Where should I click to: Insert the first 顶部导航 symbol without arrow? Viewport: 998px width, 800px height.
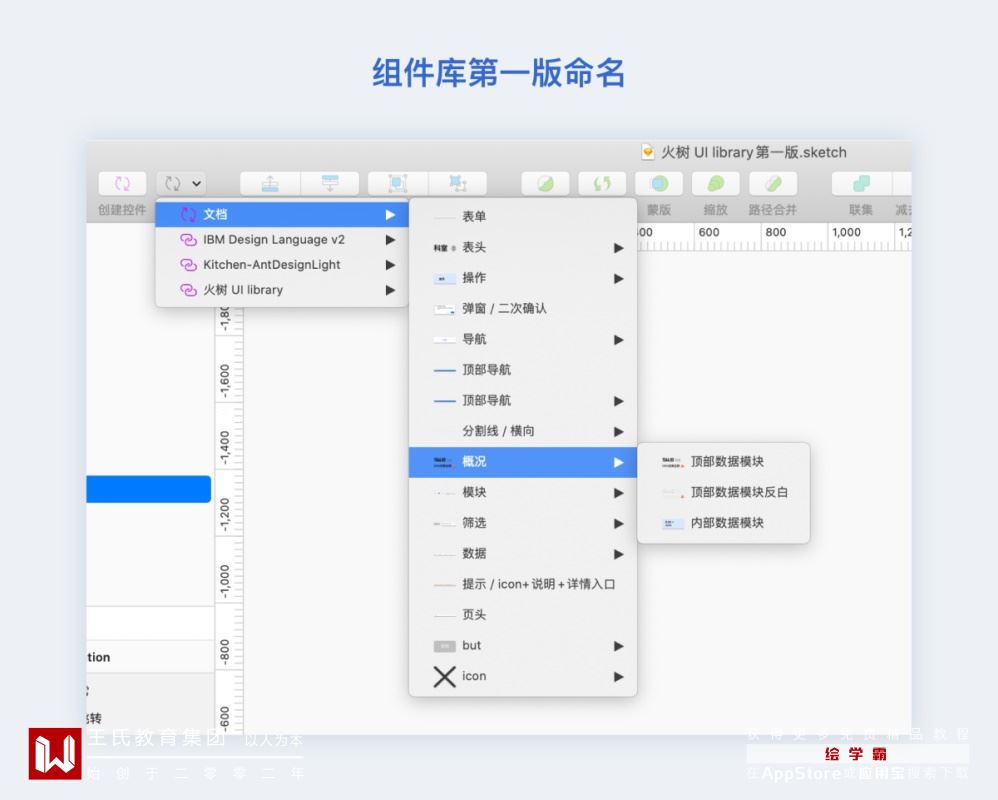523,370
